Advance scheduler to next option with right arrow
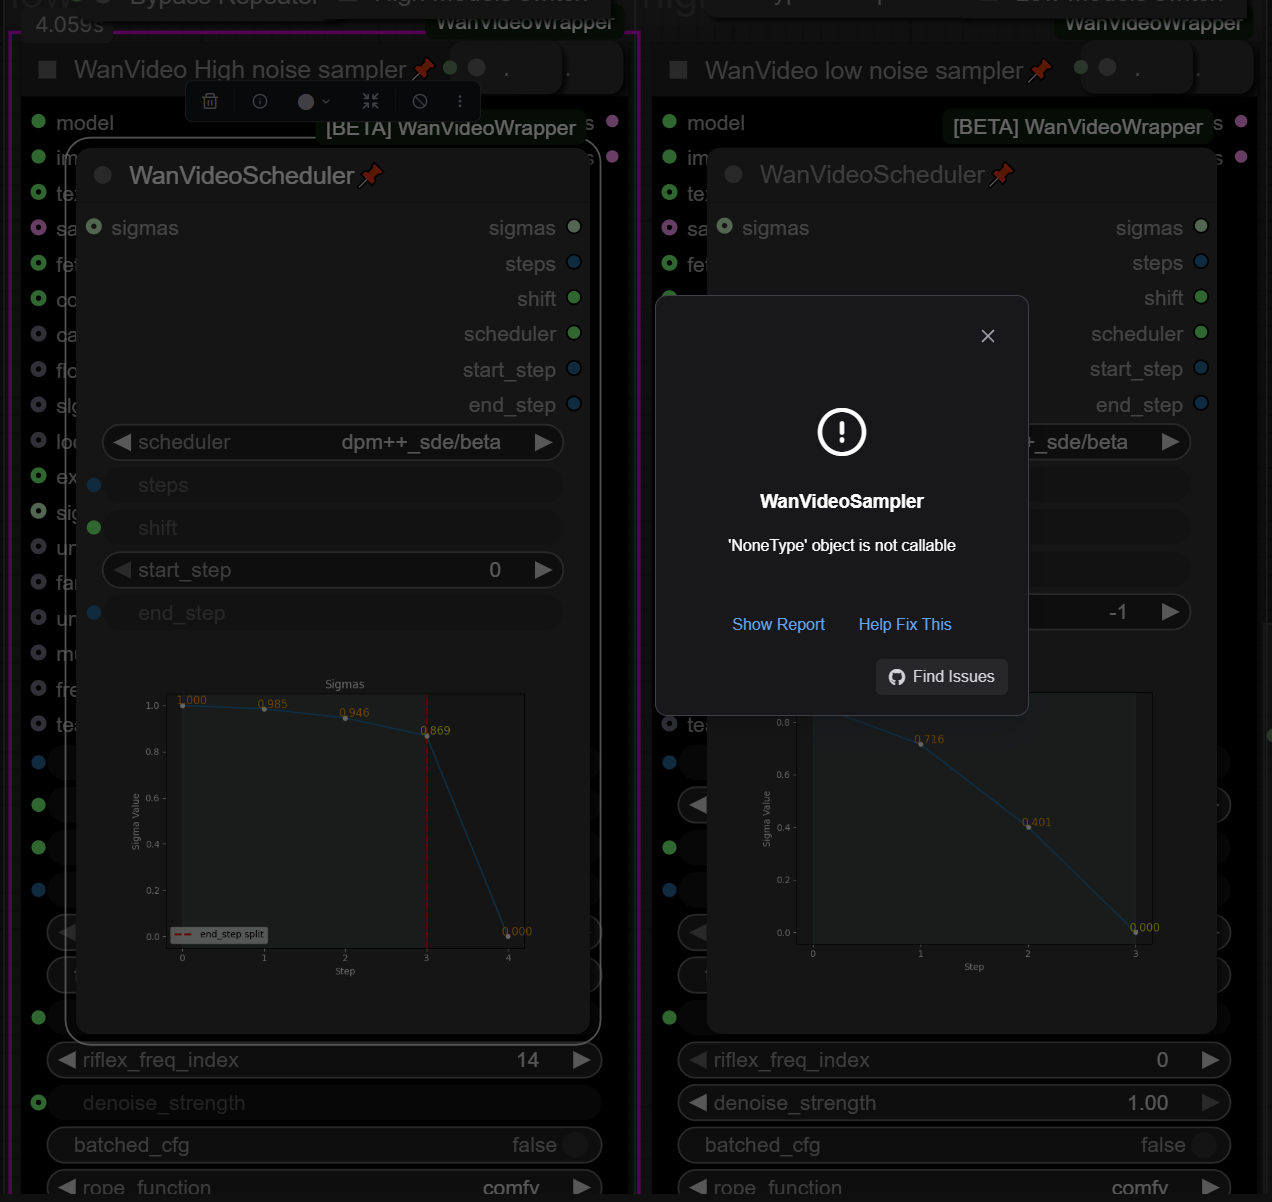1272x1202 pixels. click(543, 442)
